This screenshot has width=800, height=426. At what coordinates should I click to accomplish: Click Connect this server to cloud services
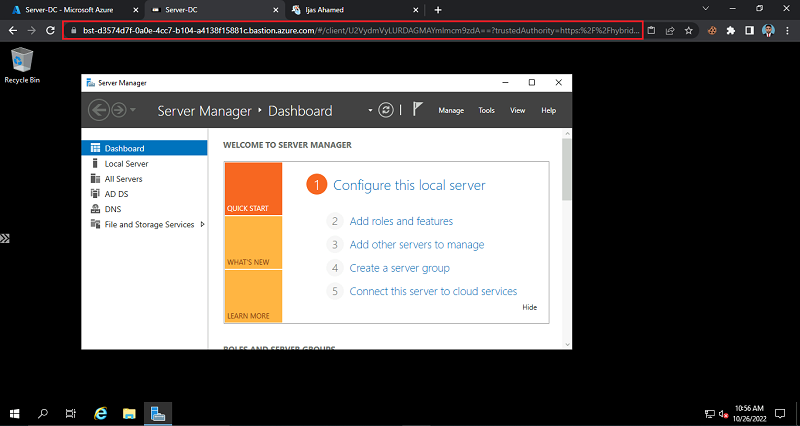[x=433, y=291]
